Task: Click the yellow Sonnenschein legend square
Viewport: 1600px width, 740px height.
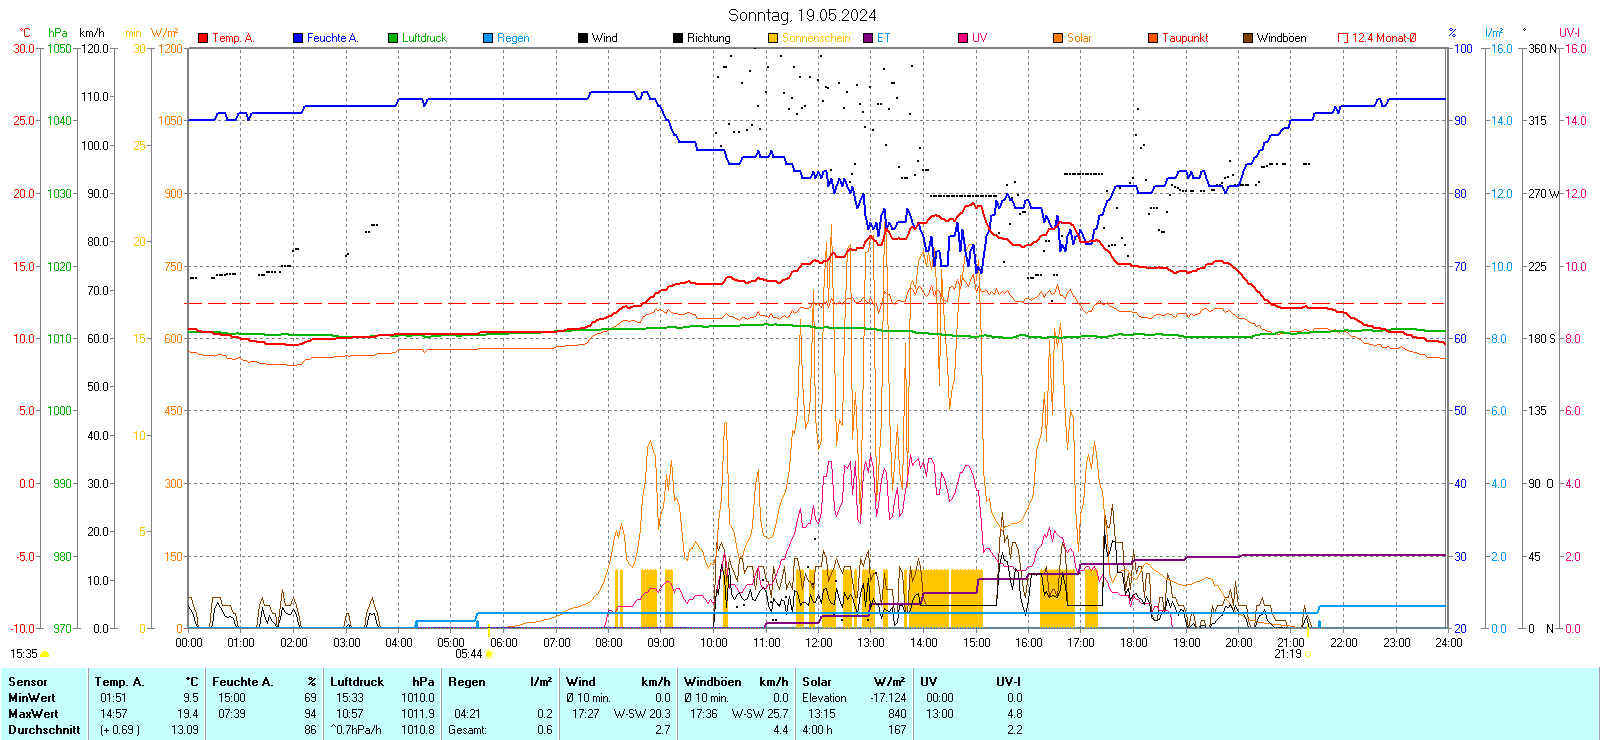Action: coord(773,38)
